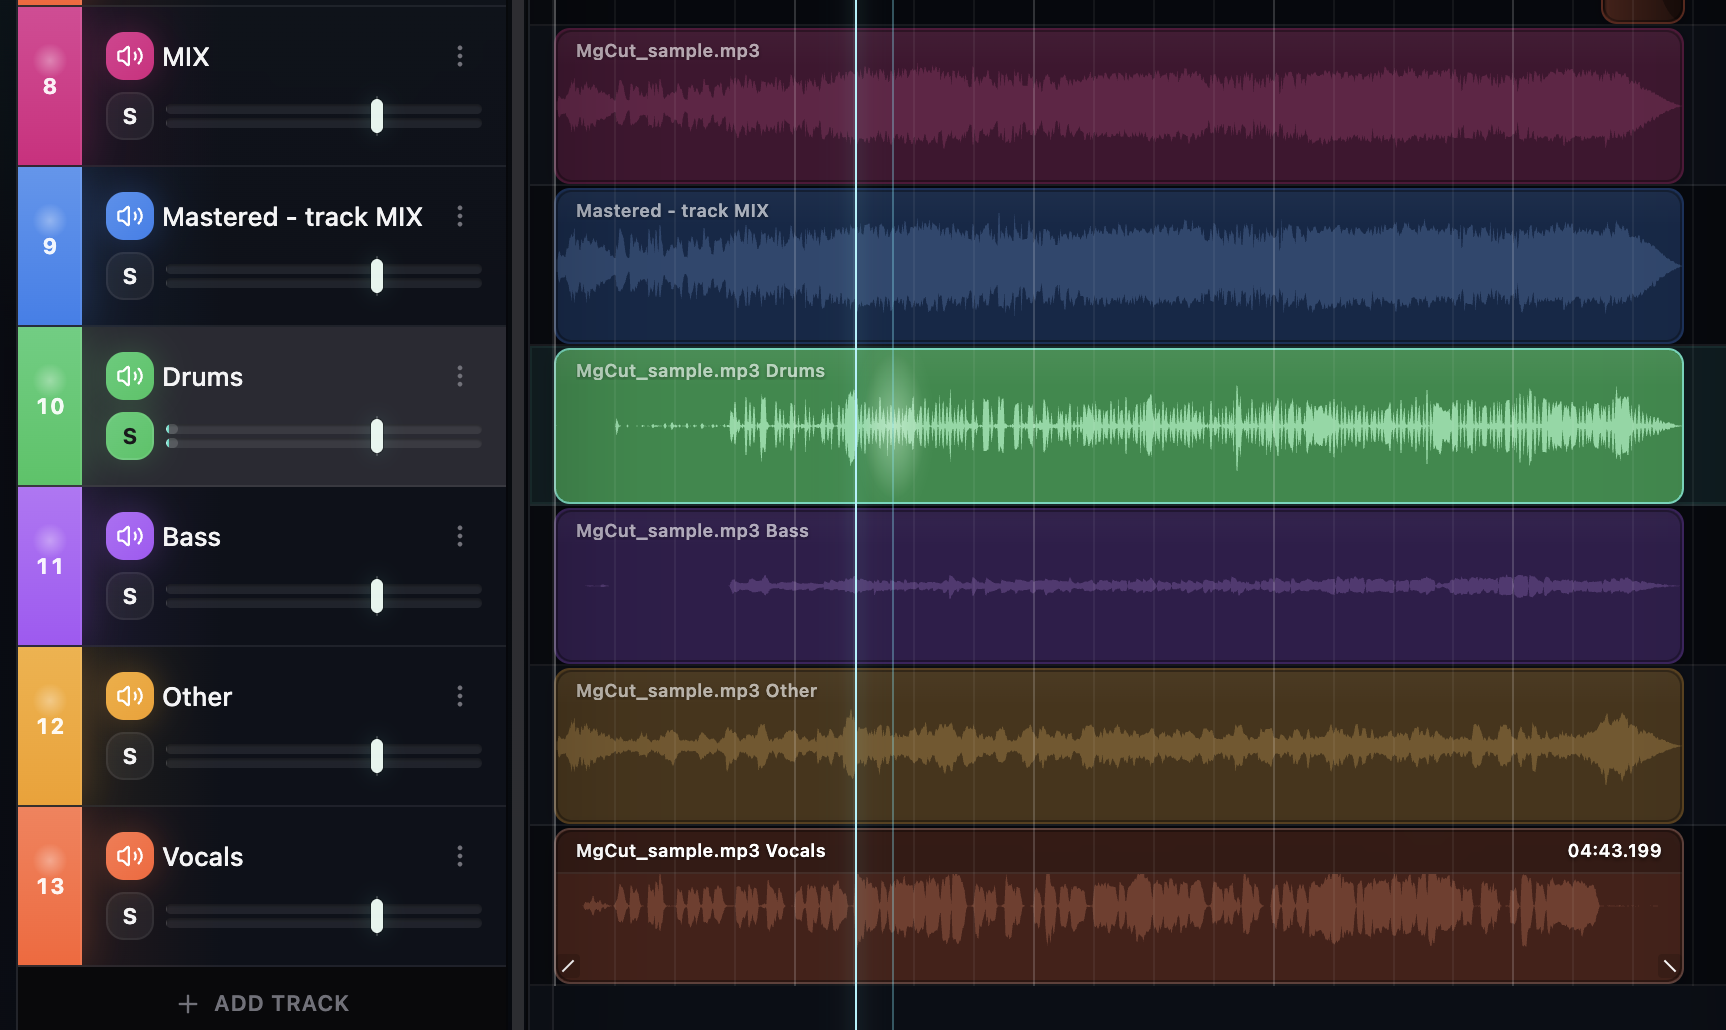1726x1030 pixels.
Task: Click the fade-out handle on Vocals clip
Action: click(1669, 966)
